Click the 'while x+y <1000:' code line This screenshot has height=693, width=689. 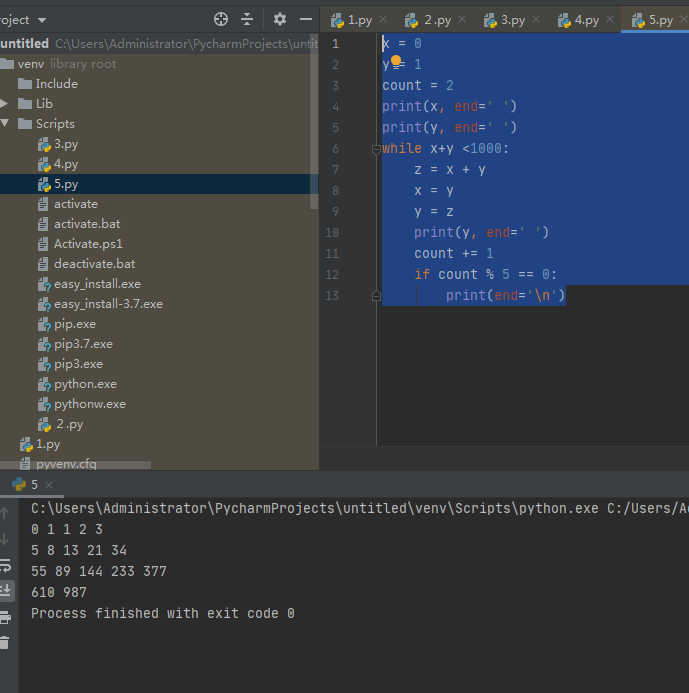(x=445, y=148)
